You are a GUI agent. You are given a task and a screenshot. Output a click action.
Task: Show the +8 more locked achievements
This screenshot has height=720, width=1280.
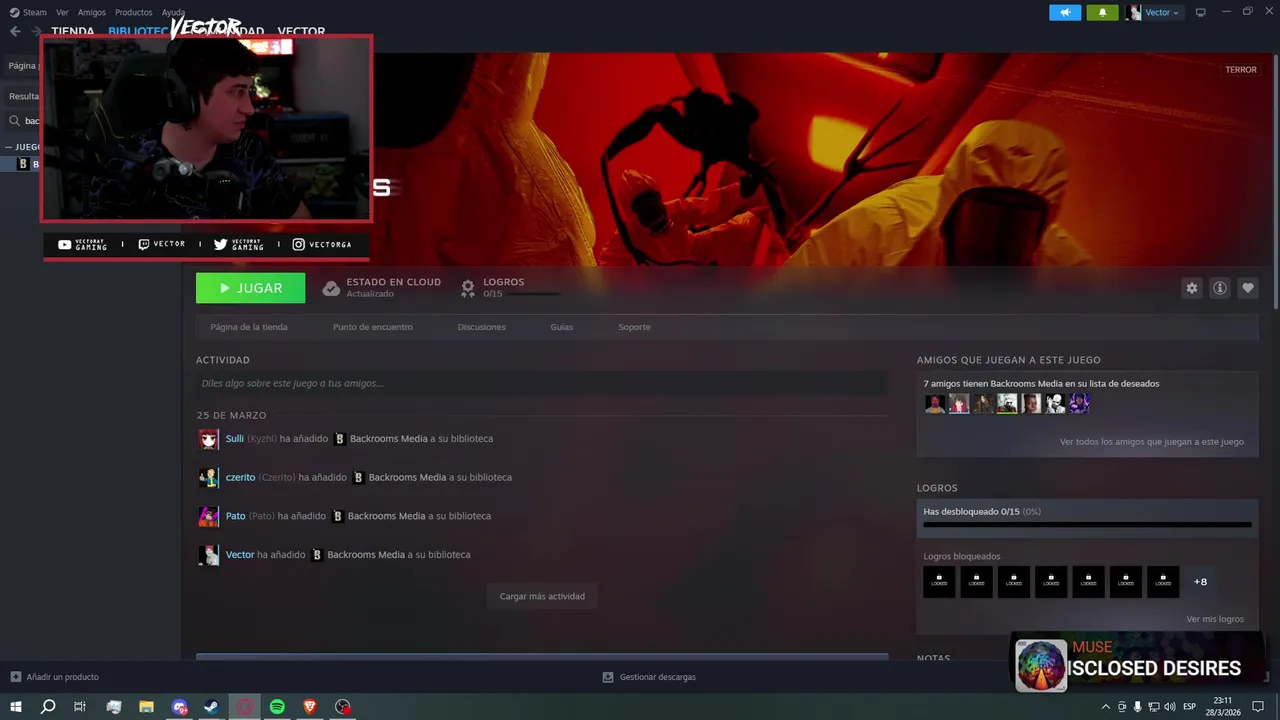pos(1200,582)
